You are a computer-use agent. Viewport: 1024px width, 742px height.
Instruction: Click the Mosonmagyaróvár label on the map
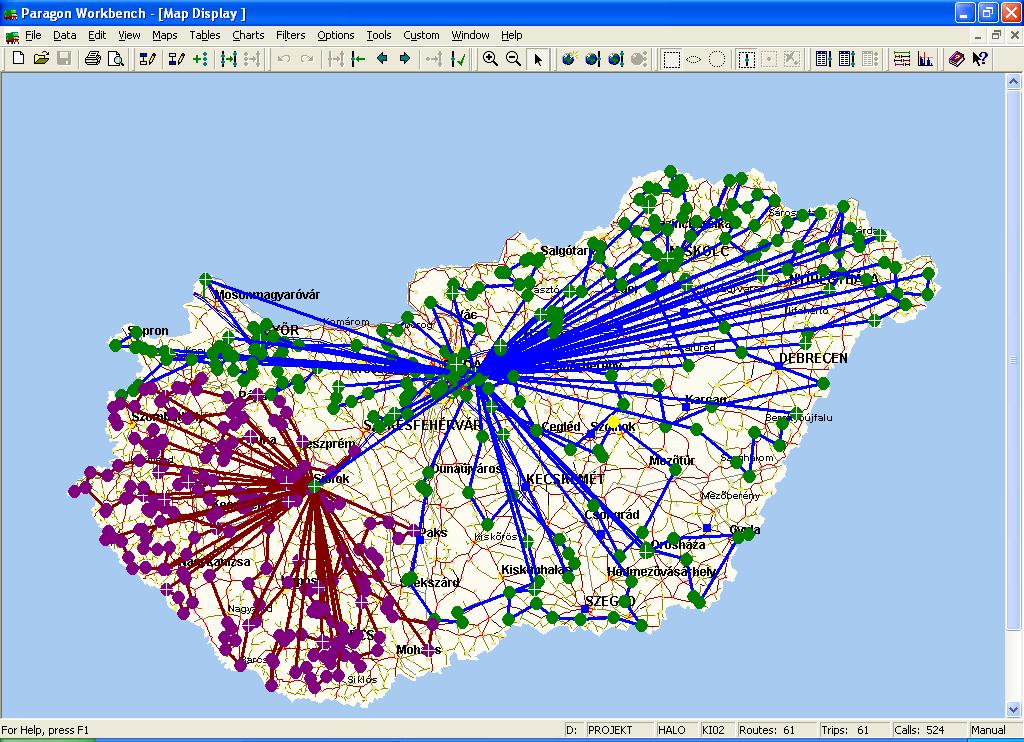pos(268,295)
